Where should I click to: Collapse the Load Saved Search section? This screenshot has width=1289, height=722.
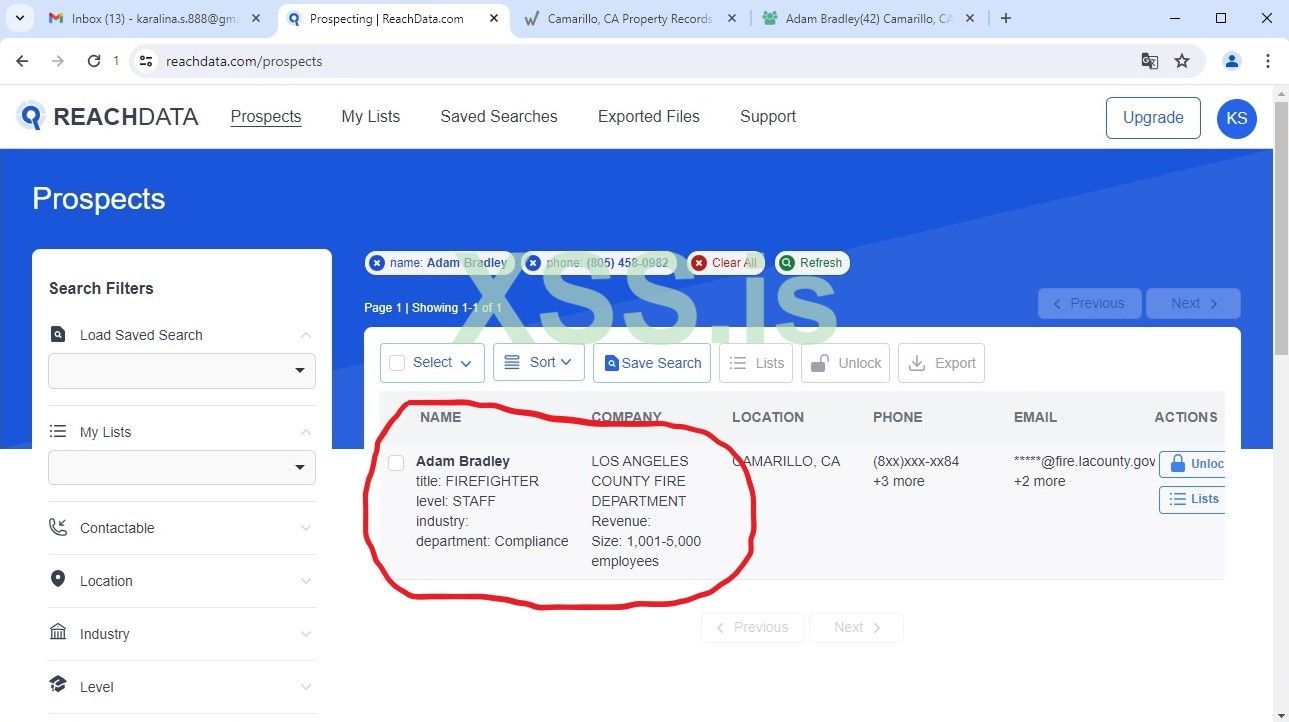pyautogui.click(x=306, y=335)
